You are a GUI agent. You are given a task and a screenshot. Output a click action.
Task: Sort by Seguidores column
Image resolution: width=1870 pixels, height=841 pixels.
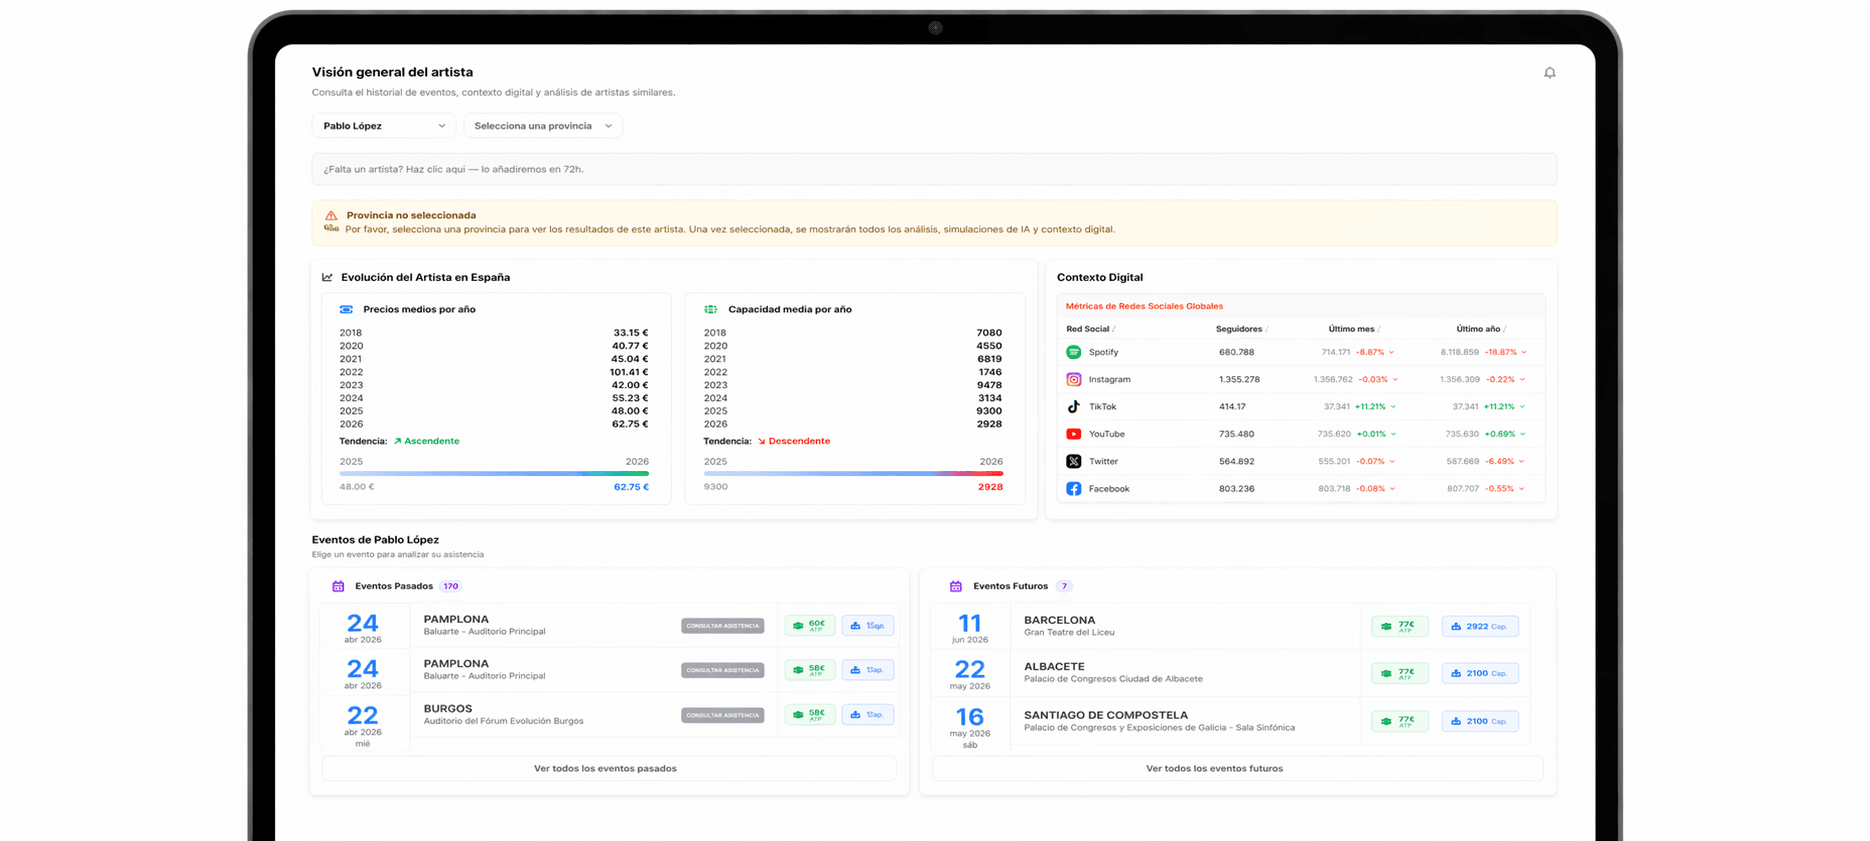(x=1242, y=329)
